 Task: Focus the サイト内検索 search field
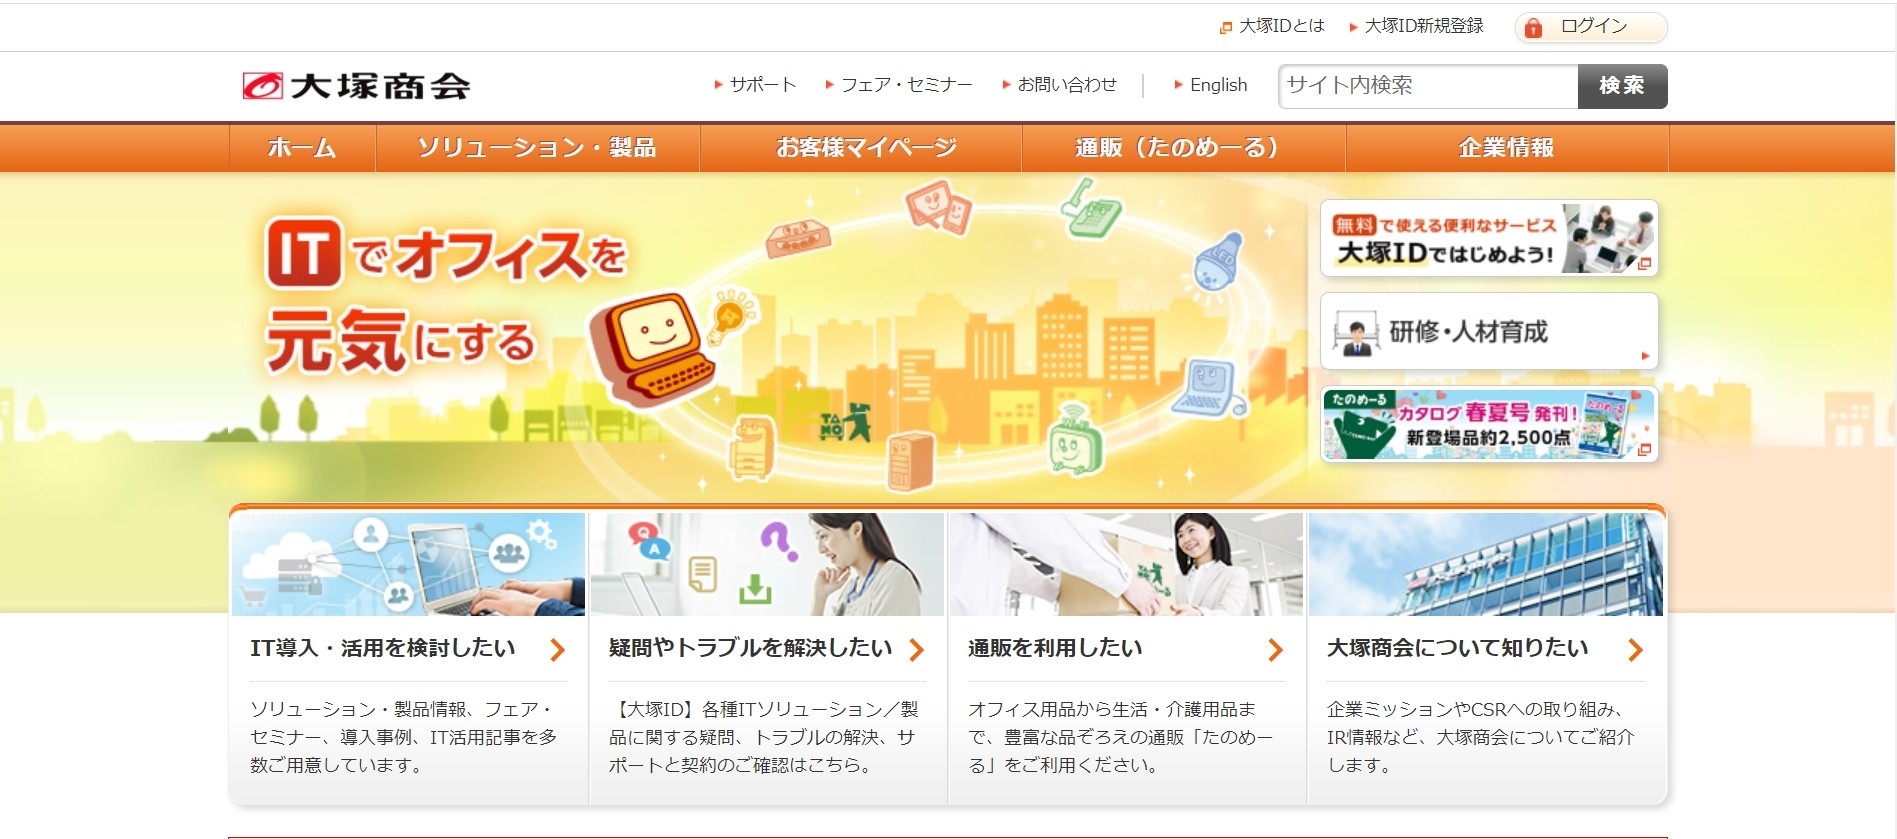point(1428,86)
